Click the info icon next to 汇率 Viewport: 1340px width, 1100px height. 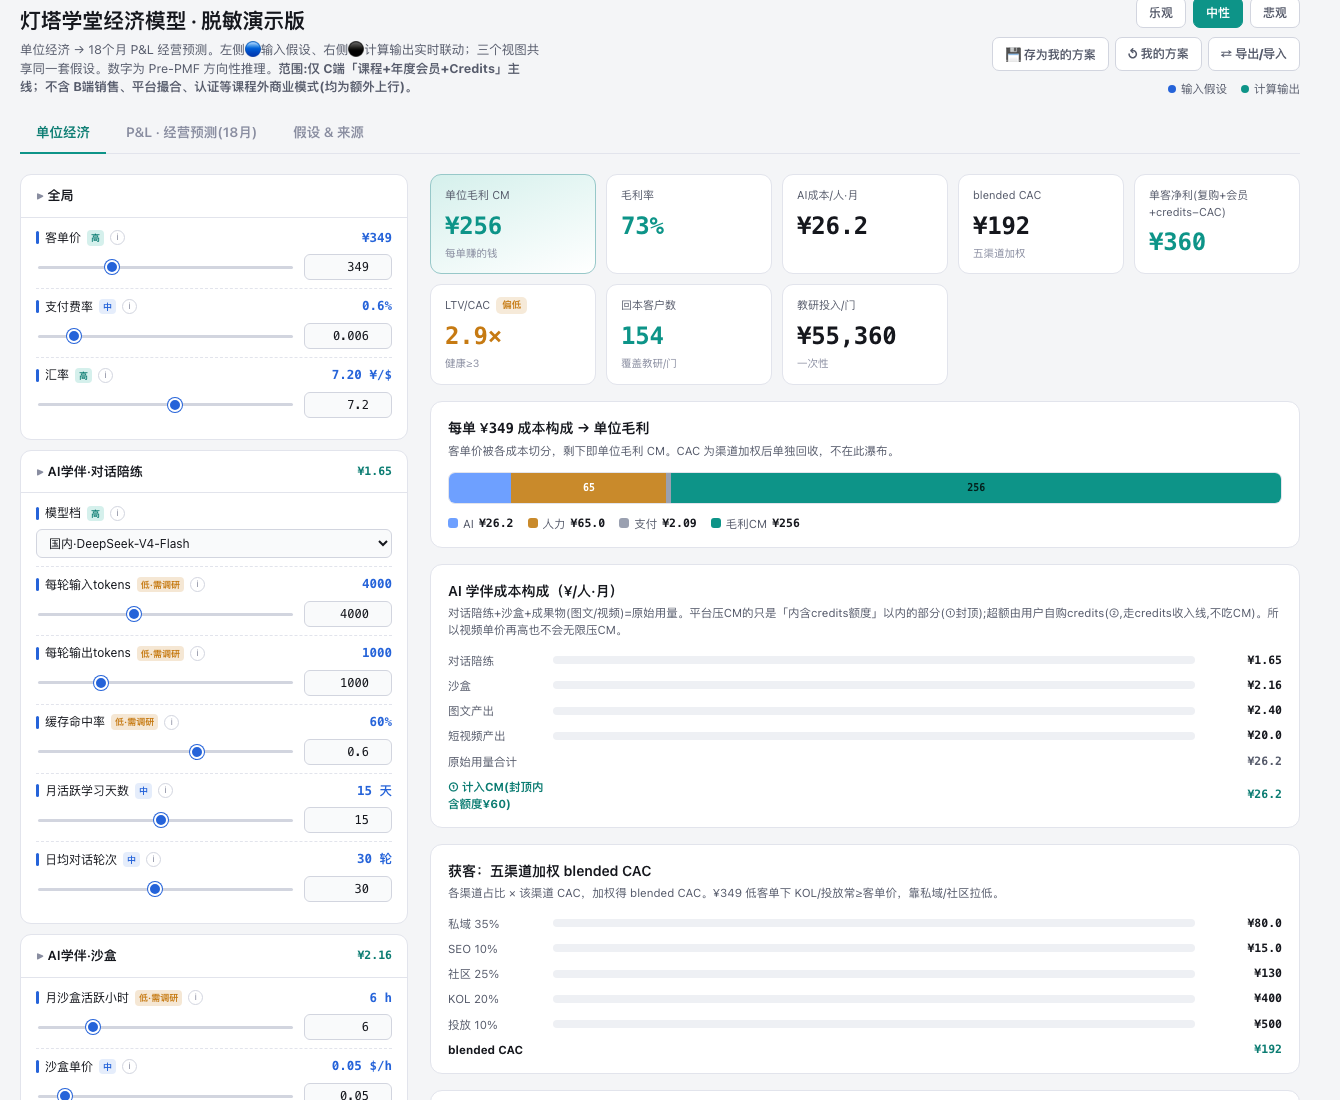[x=105, y=375]
